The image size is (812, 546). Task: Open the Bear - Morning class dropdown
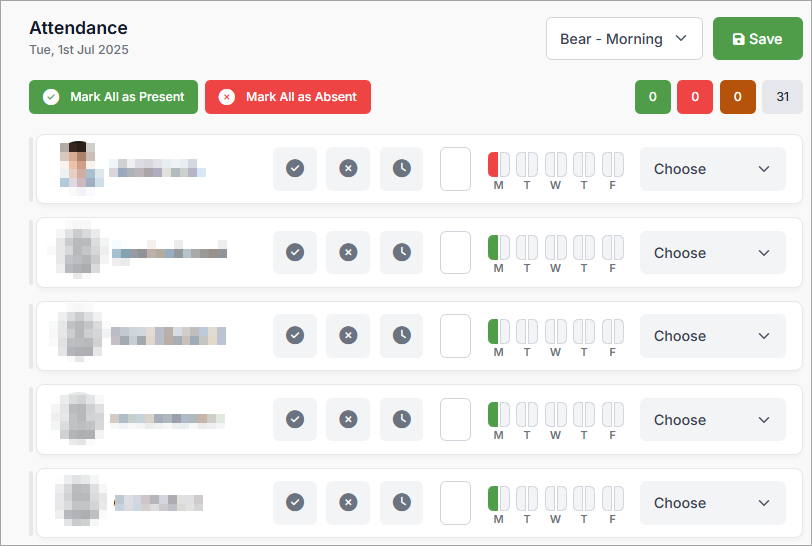pyautogui.click(x=624, y=39)
